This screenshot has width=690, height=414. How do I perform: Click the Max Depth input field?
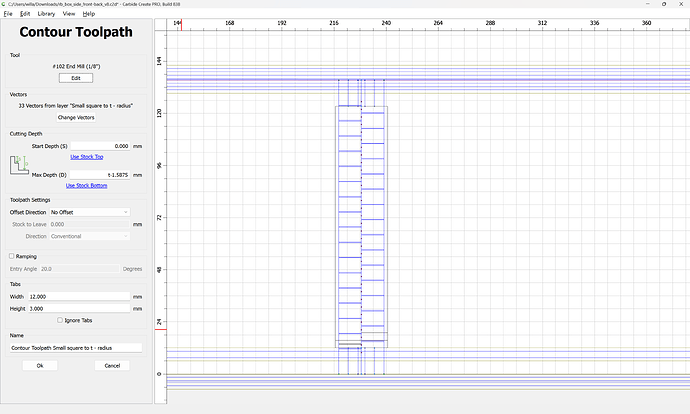click(x=99, y=175)
